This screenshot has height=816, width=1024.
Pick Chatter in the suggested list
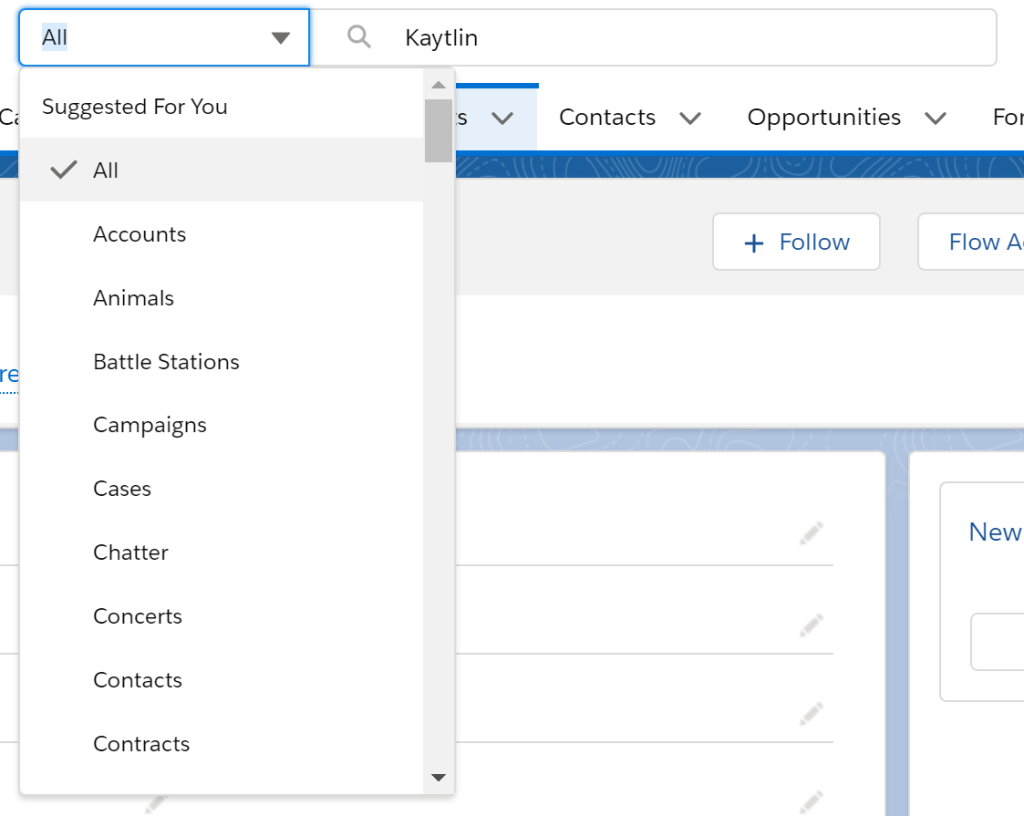pos(130,553)
